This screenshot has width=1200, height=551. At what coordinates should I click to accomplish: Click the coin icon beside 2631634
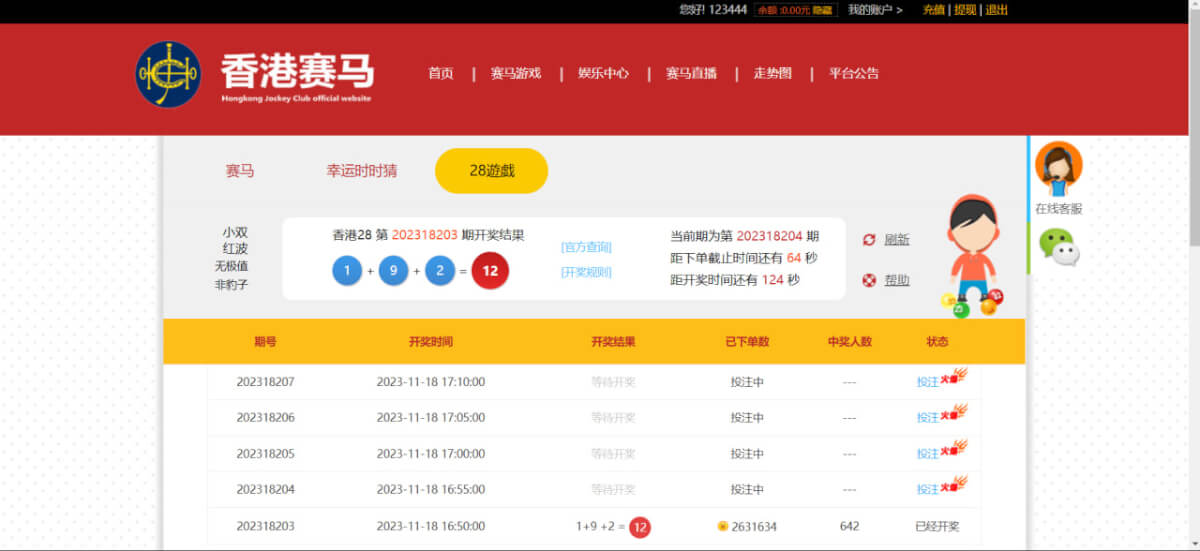tap(722, 526)
